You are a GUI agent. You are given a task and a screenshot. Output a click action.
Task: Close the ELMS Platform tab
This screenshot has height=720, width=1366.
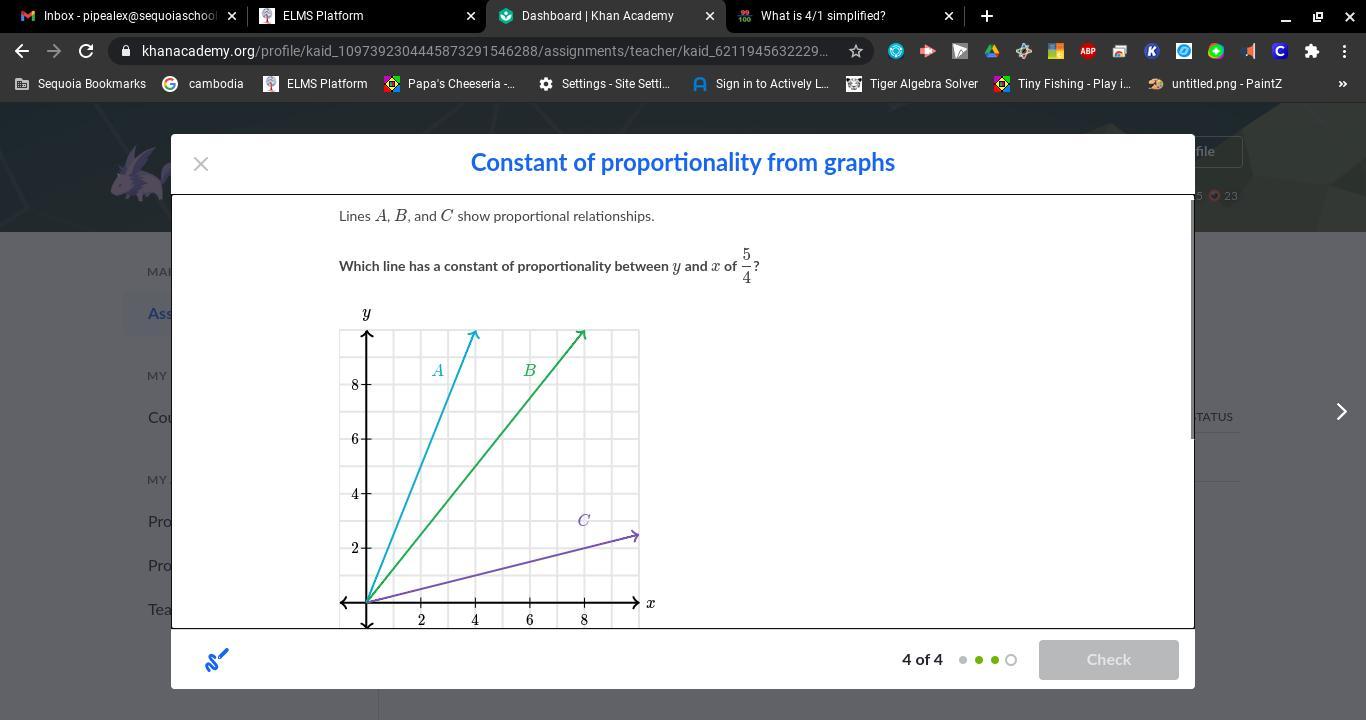[x=471, y=16]
